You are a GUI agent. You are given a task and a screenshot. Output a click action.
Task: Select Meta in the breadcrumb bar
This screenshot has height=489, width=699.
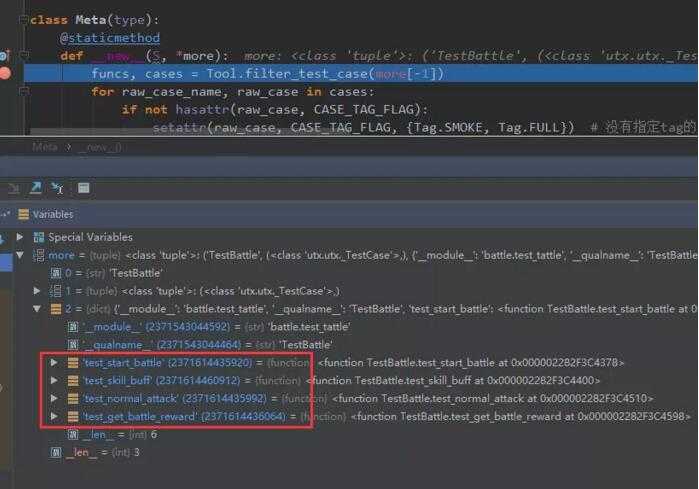pyautogui.click(x=45, y=147)
